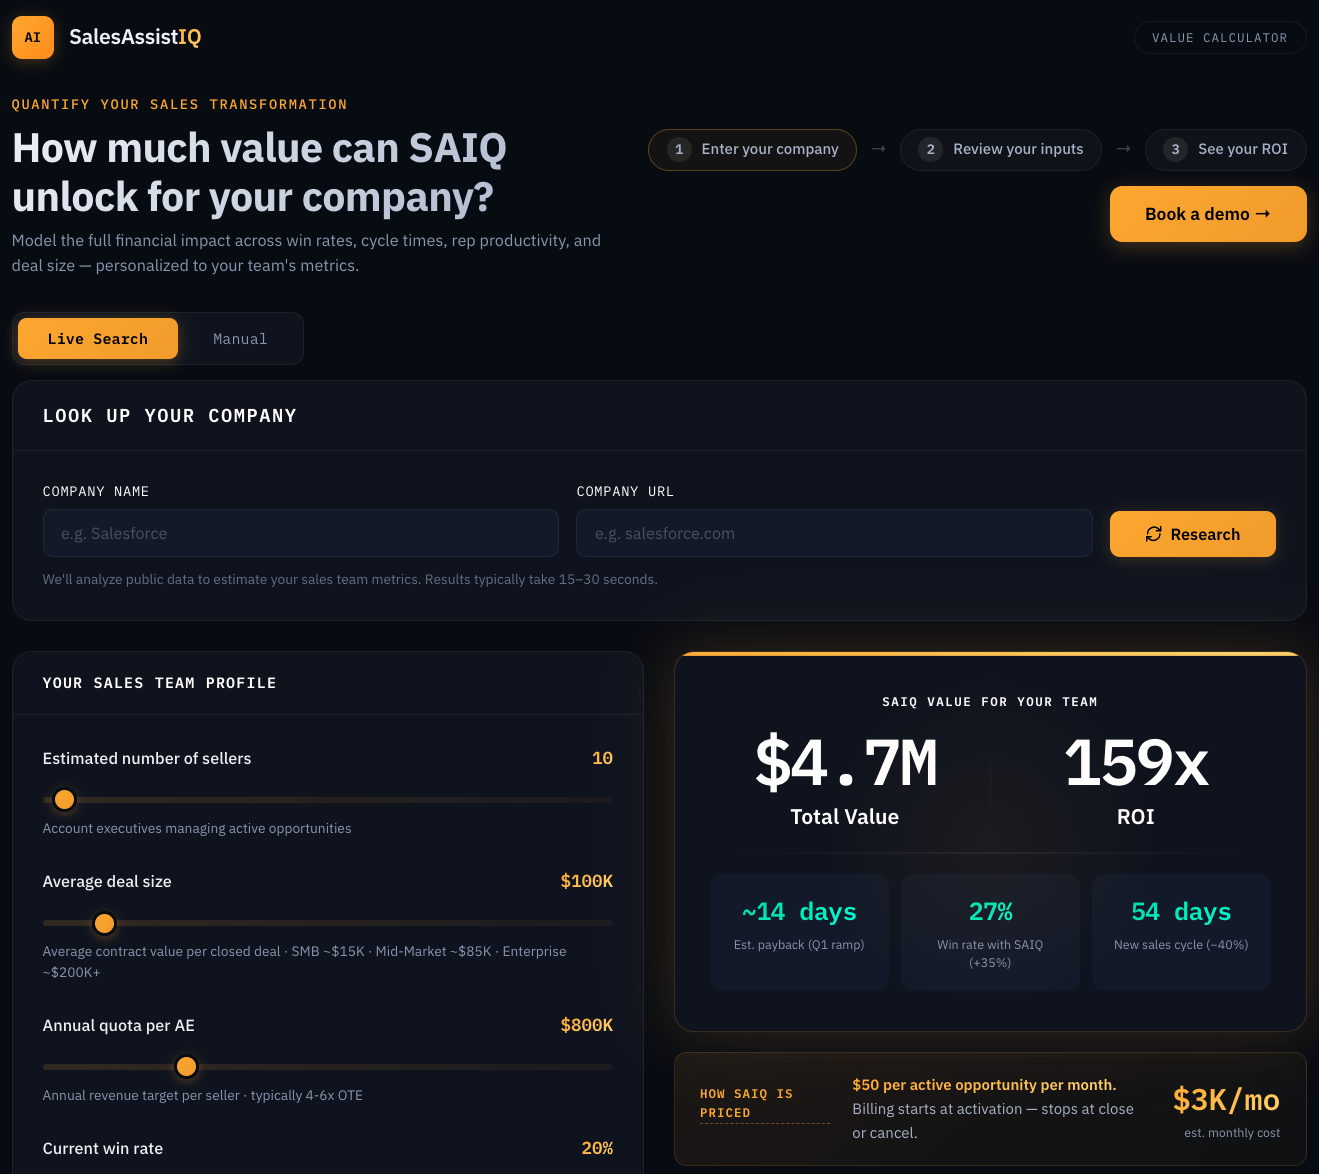Click '$50 per active opportunity per month' text
This screenshot has height=1174, width=1319.
[x=984, y=1085]
